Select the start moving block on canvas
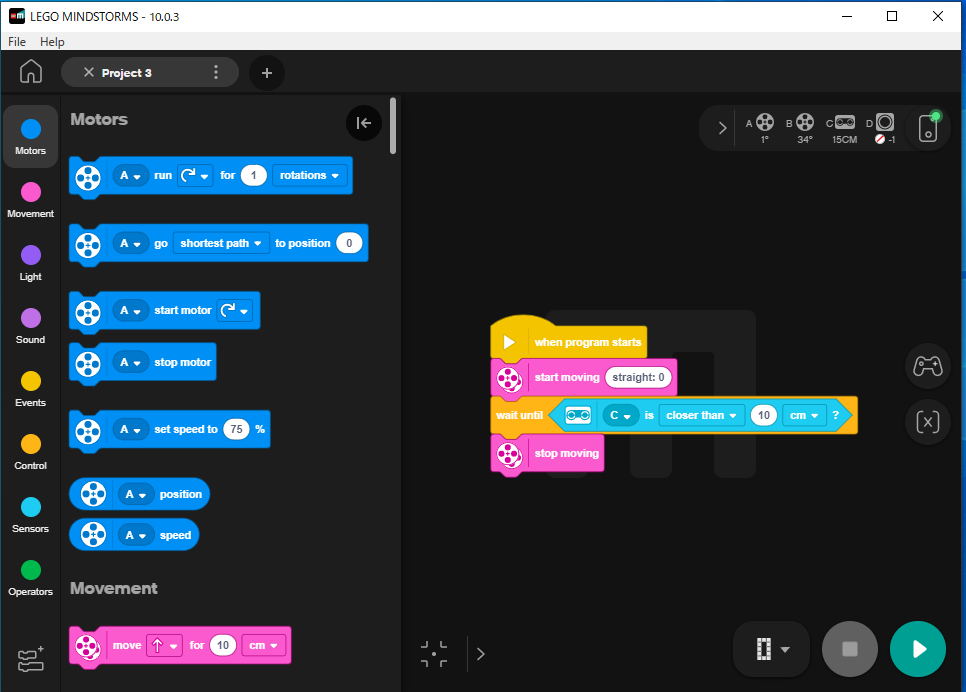The image size is (966, 692). 567,377
